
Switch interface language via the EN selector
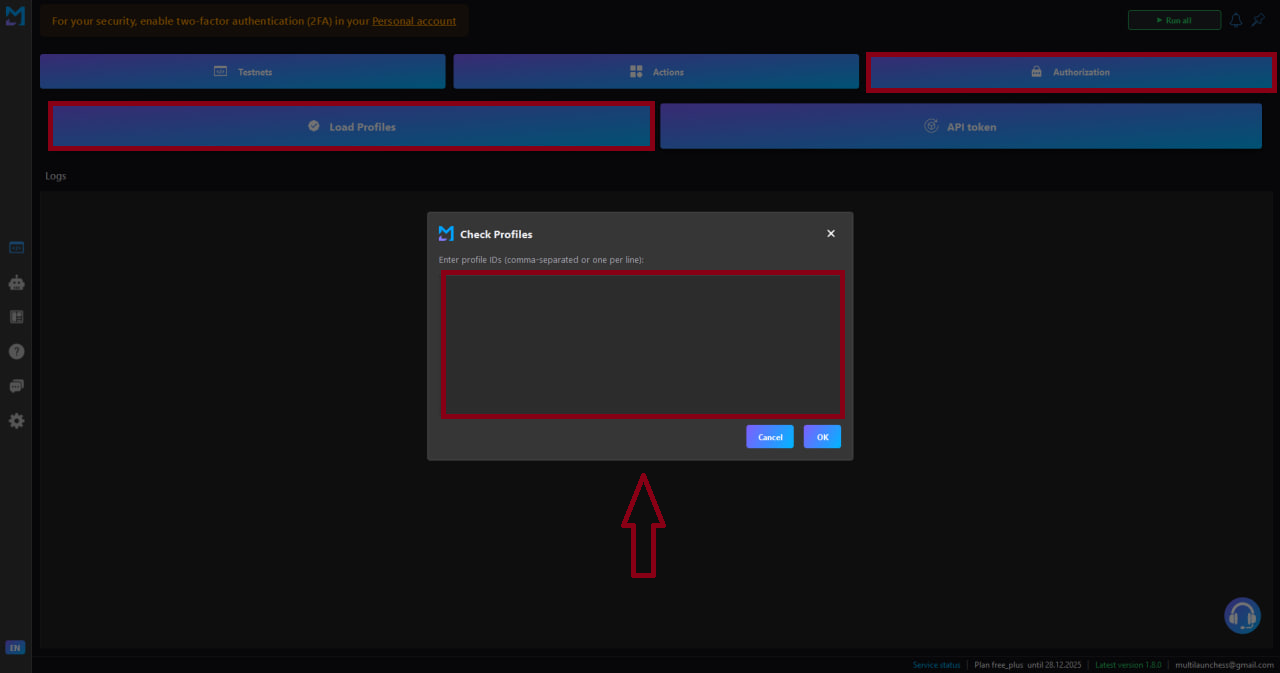(x=15, y=647)
